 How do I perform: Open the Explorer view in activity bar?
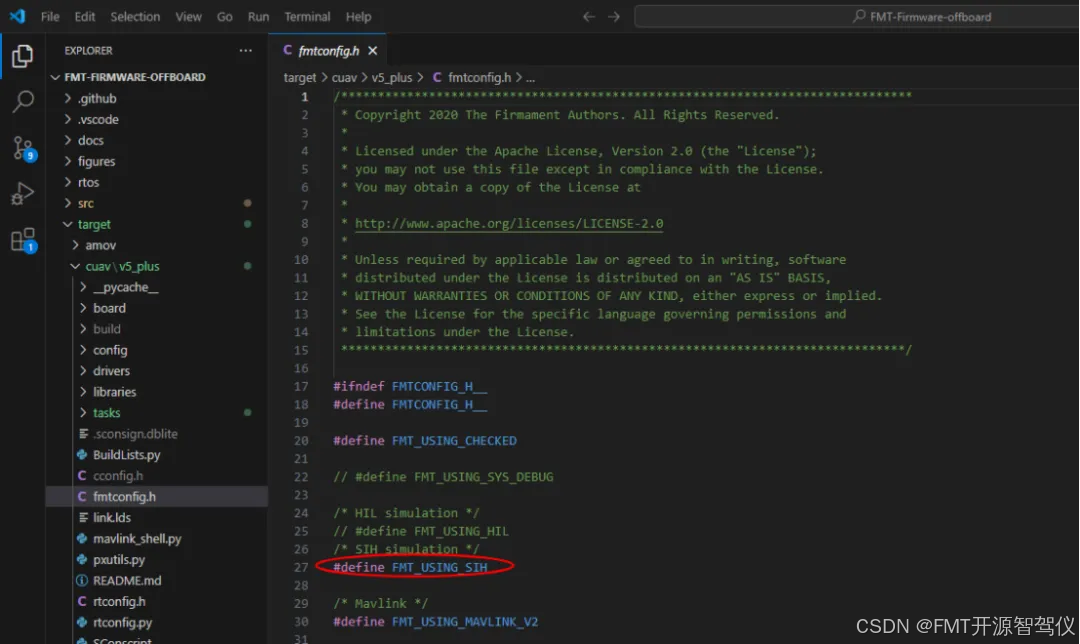click(x=22, y=56)
